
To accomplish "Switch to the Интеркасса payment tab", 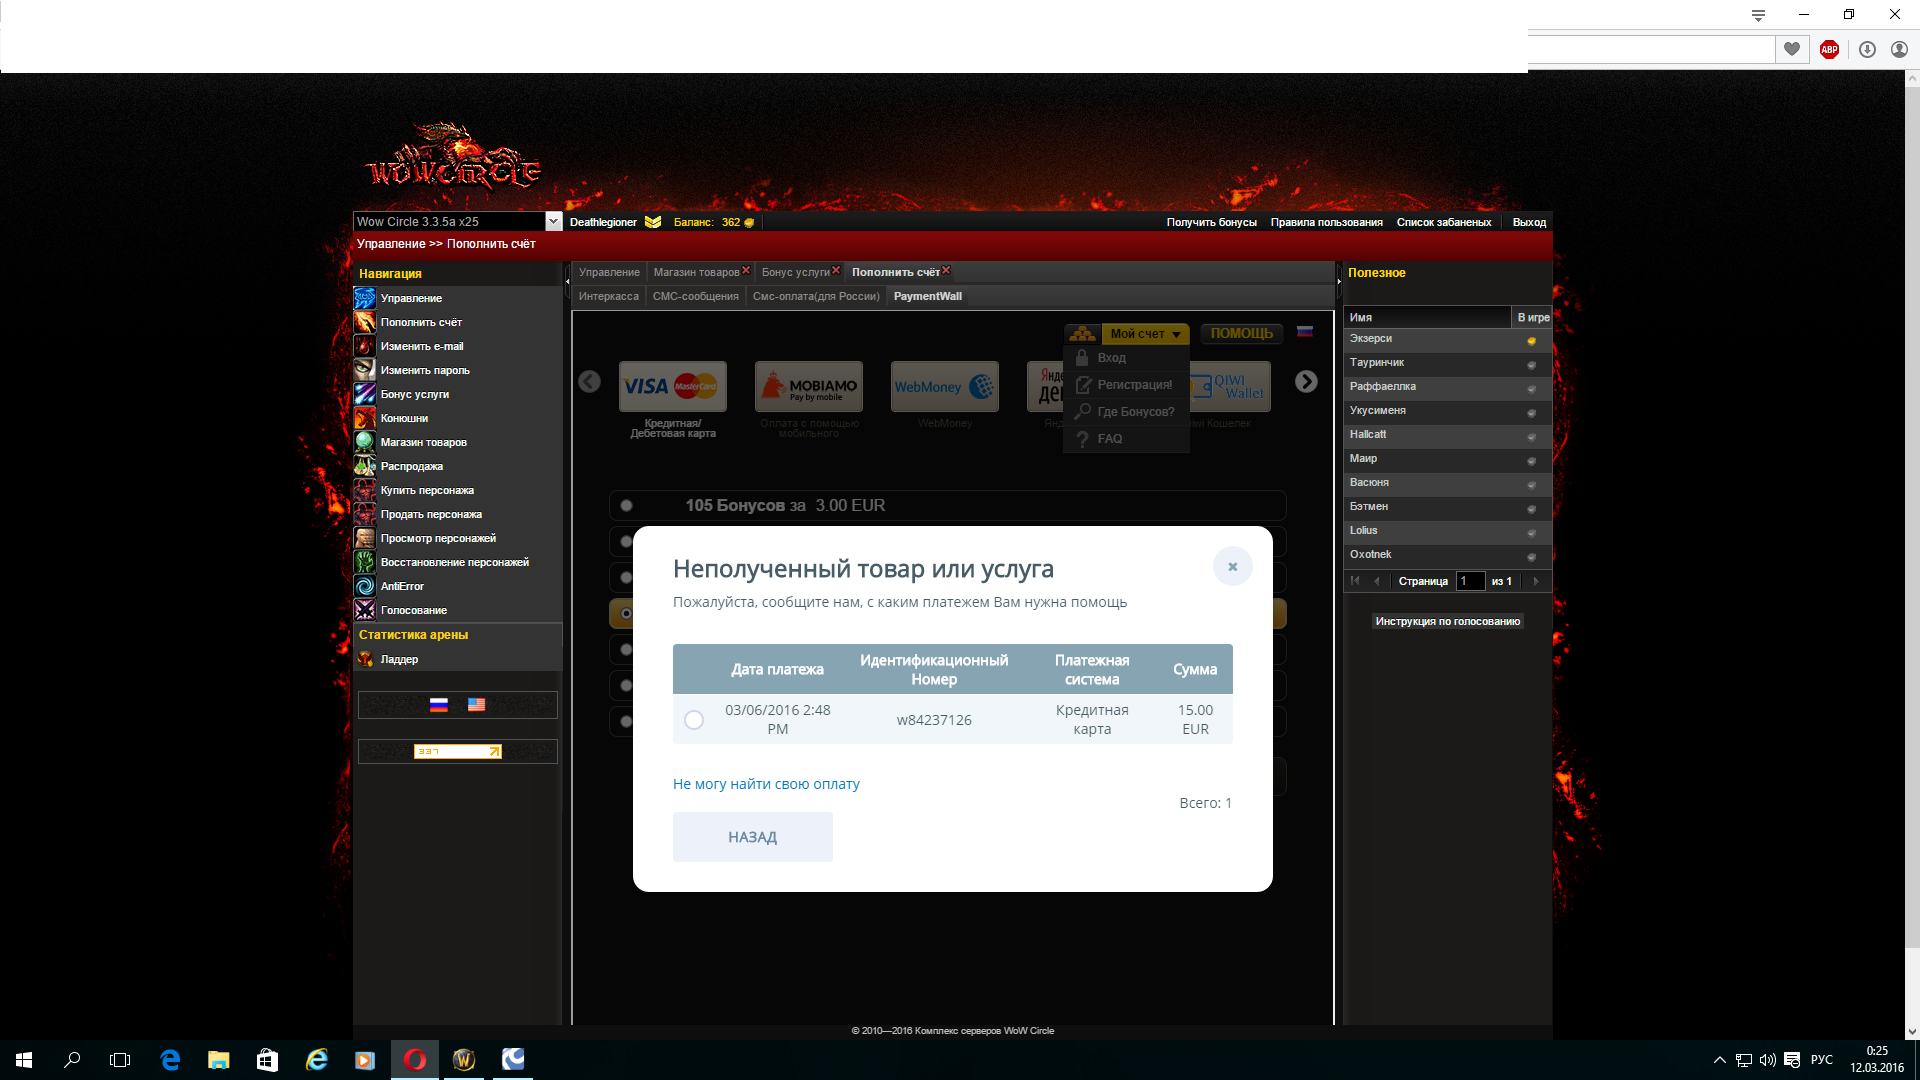I will pos(608,296).
